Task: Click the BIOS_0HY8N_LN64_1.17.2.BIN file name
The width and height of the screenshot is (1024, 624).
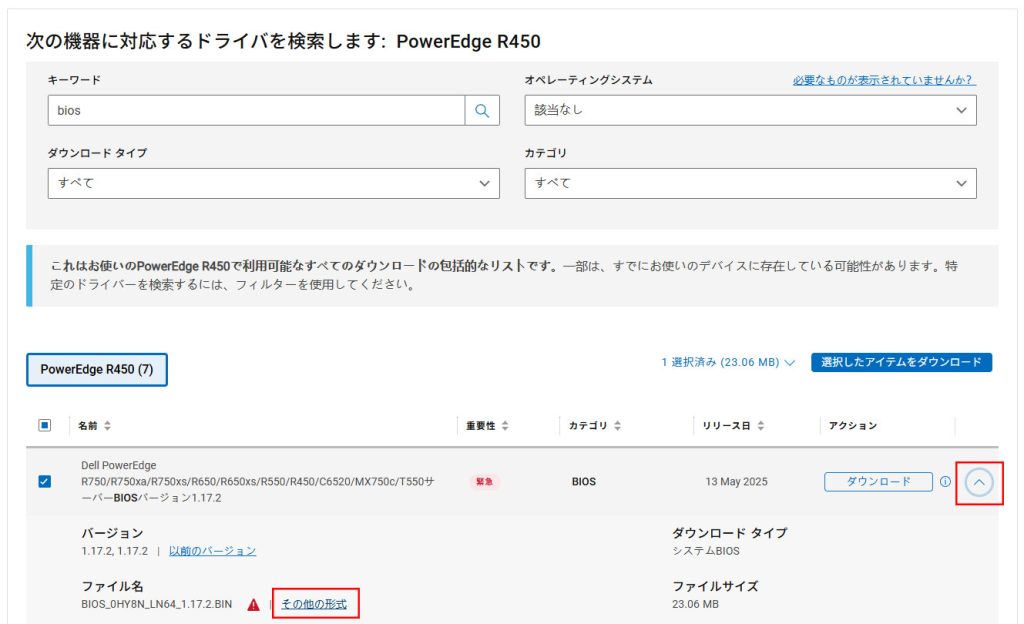Action: (x=157, y=604)
